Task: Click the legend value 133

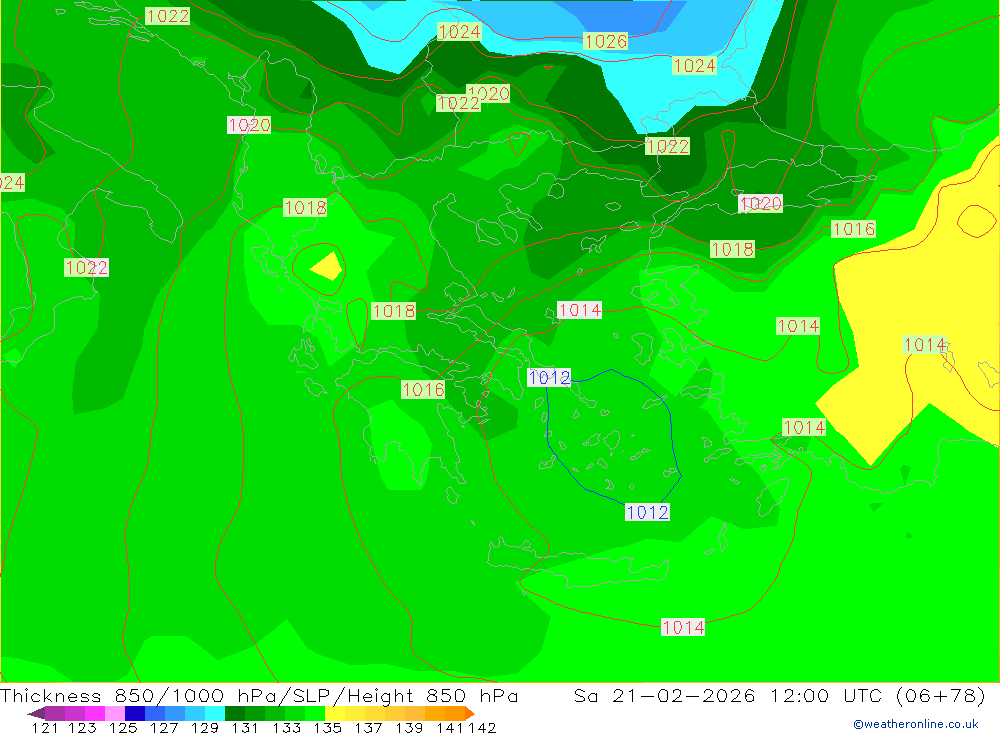Action: pyautogui.click(x=286, y=727)
